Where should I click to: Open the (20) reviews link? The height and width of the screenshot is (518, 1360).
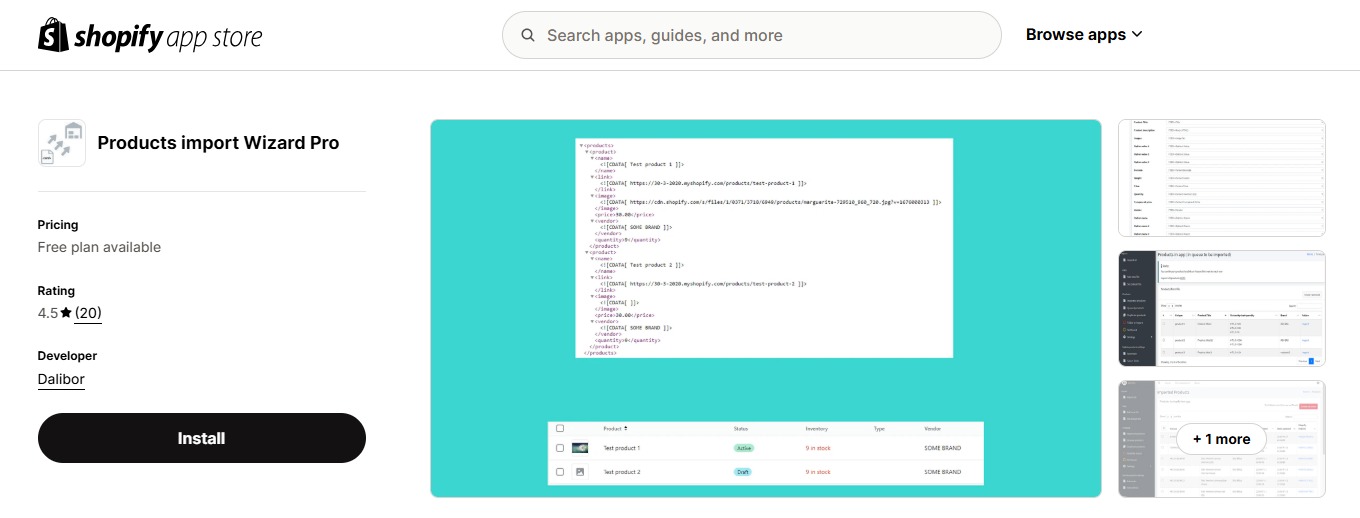[x=88, y=313]
